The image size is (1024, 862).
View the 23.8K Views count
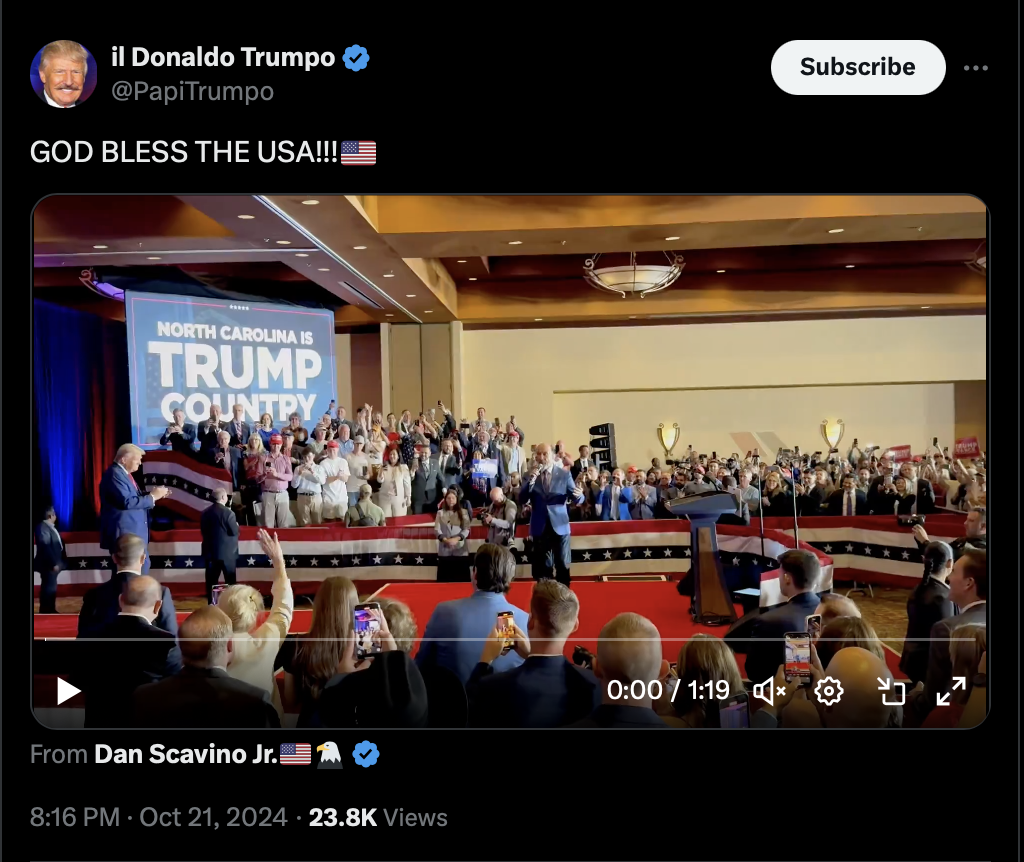(x=377, y=818)
